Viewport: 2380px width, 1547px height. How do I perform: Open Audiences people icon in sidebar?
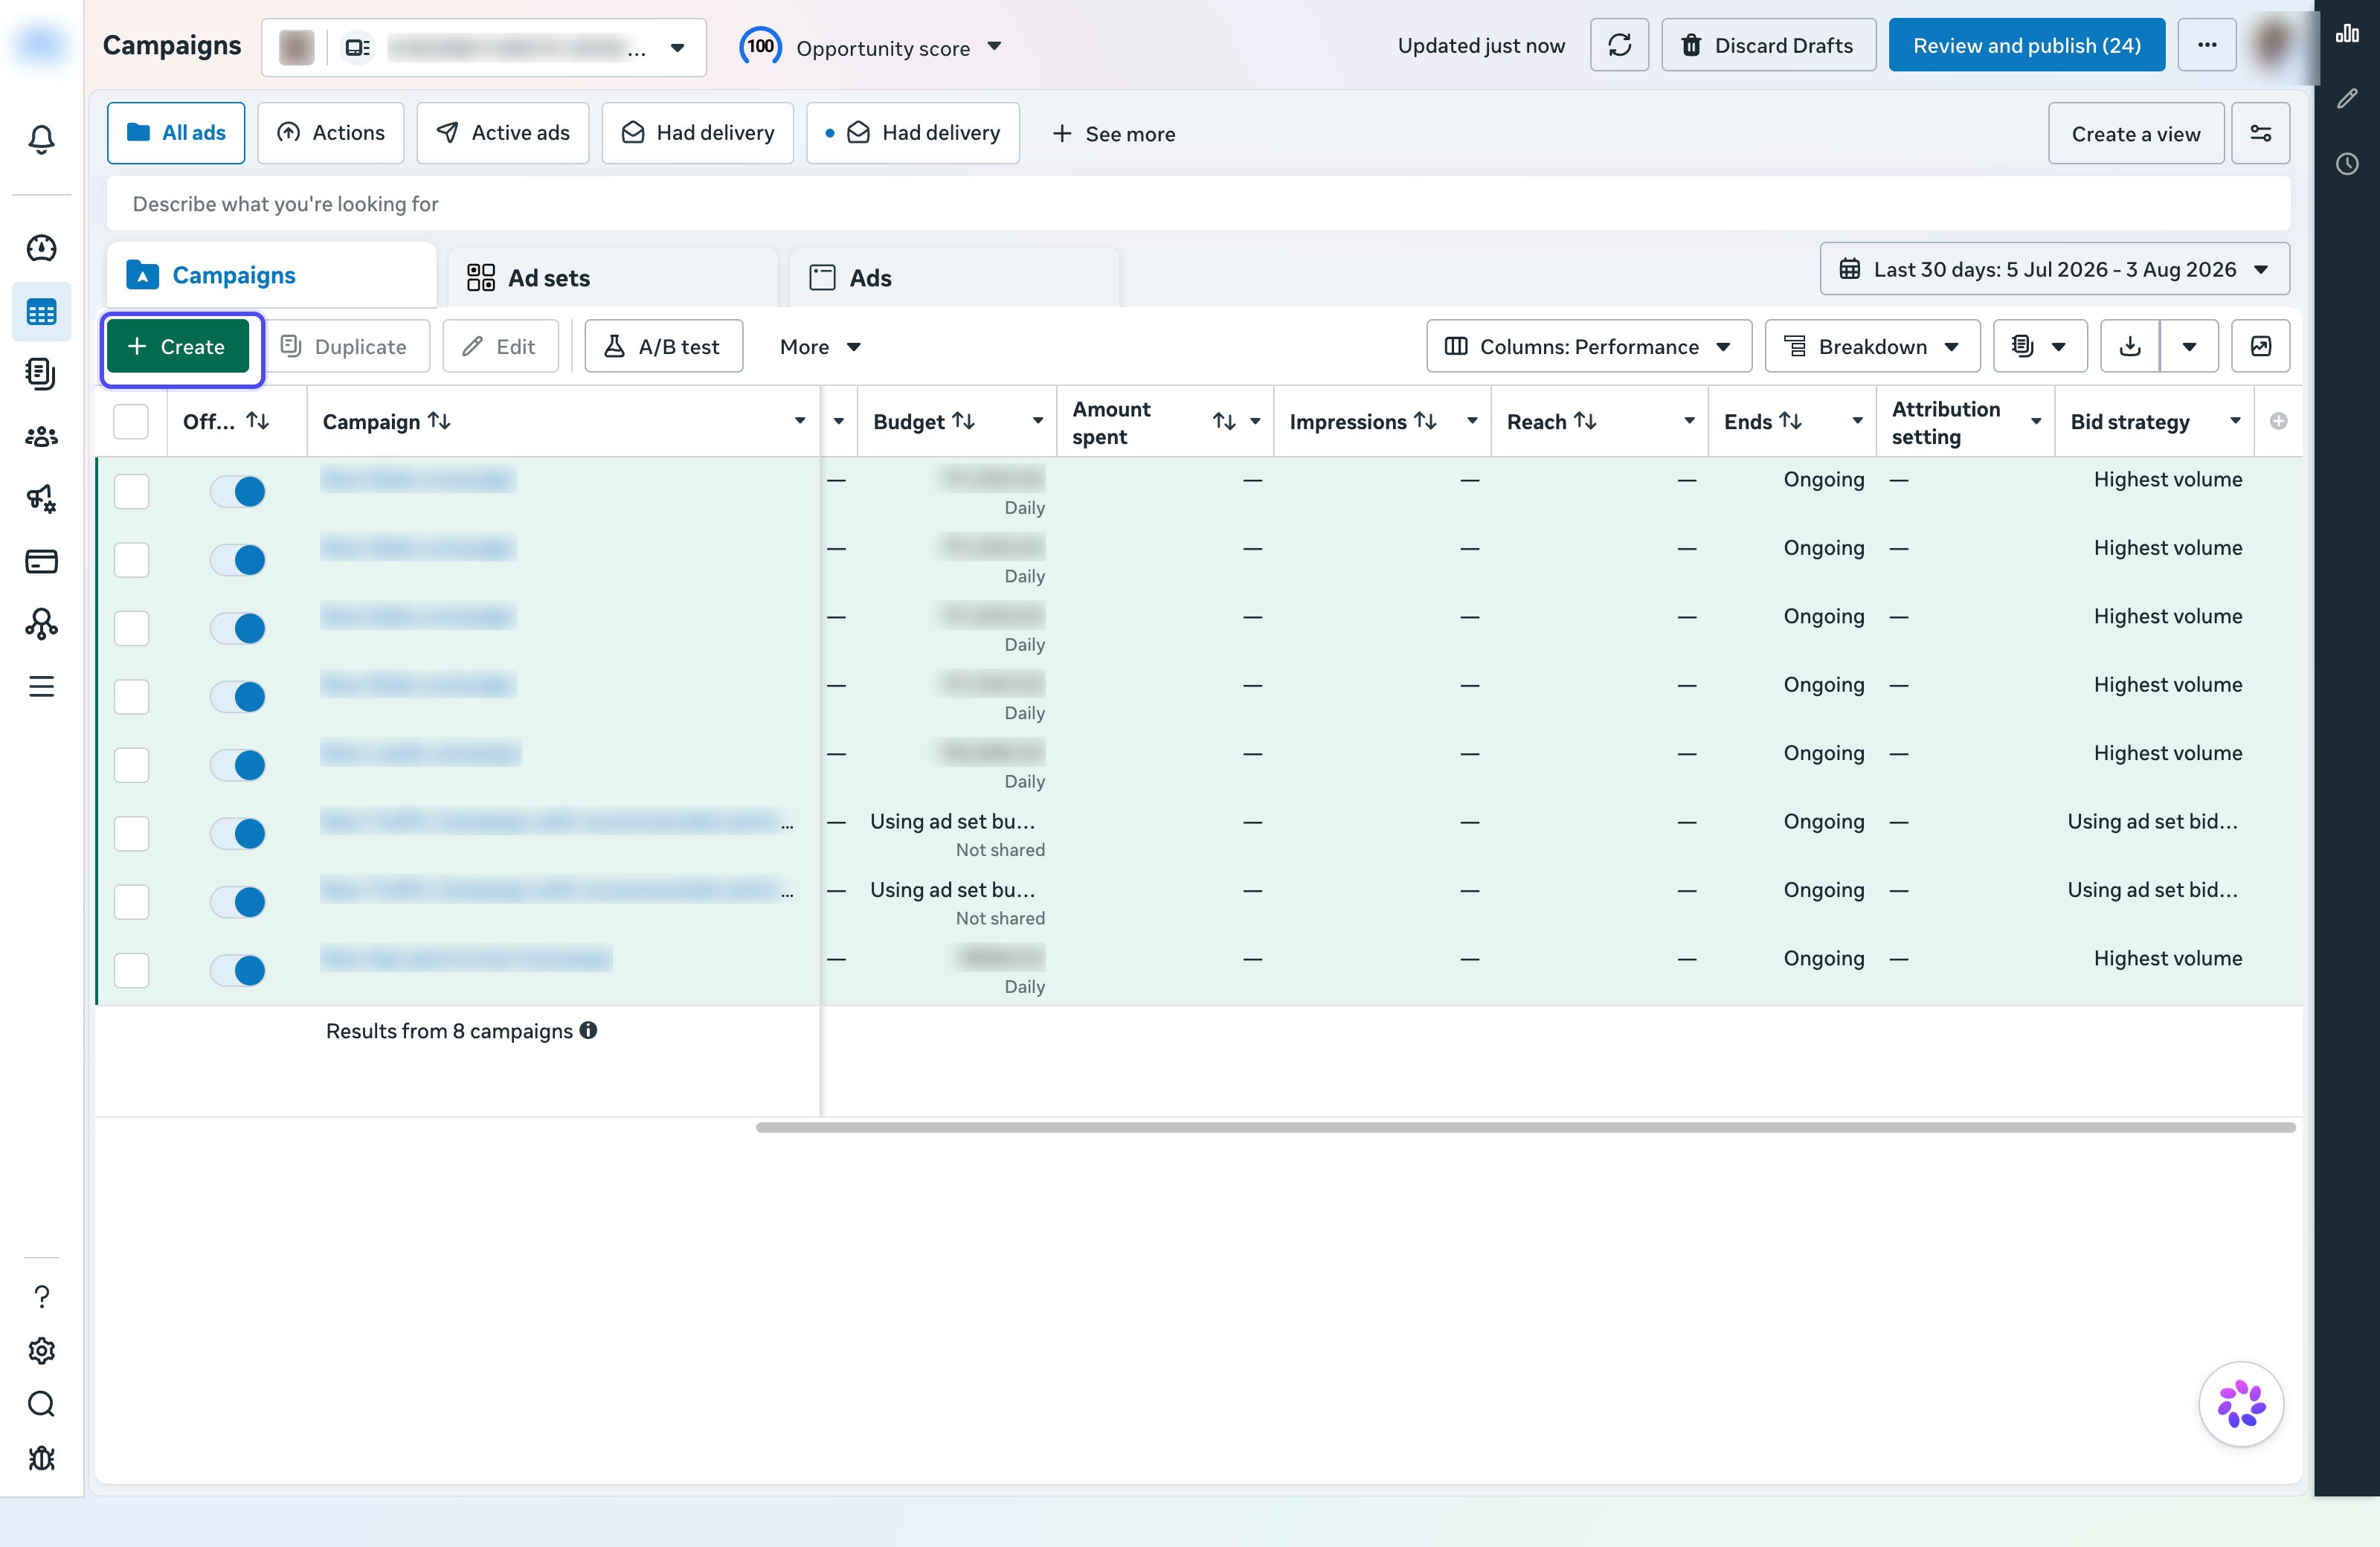(x=41, y=437)
